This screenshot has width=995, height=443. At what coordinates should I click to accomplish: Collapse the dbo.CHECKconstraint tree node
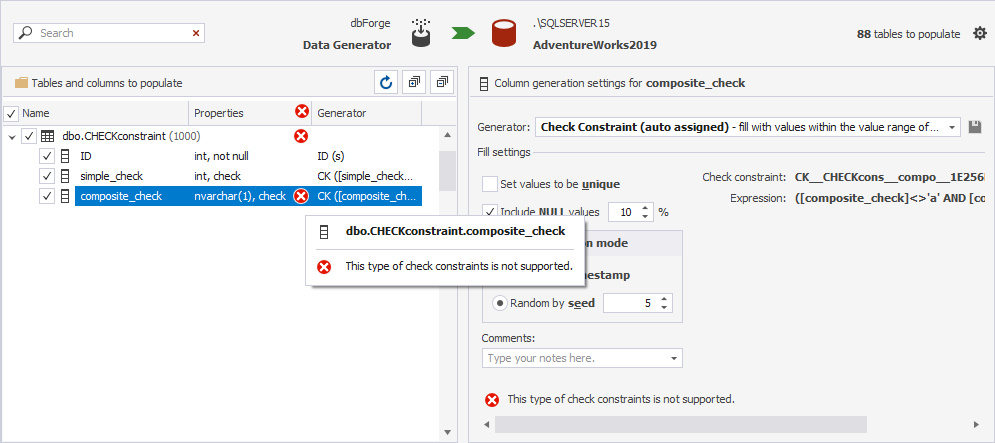[x=12, y=136]
